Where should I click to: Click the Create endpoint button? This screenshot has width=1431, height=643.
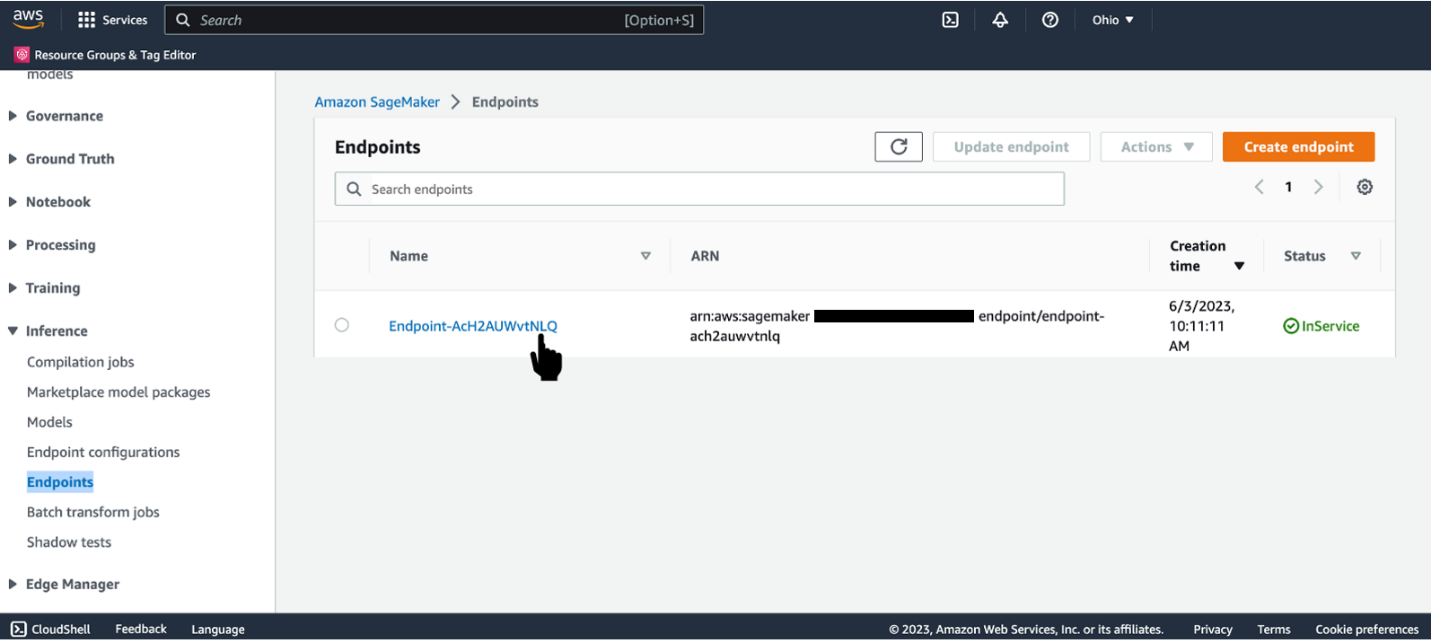coord(1298,147)
